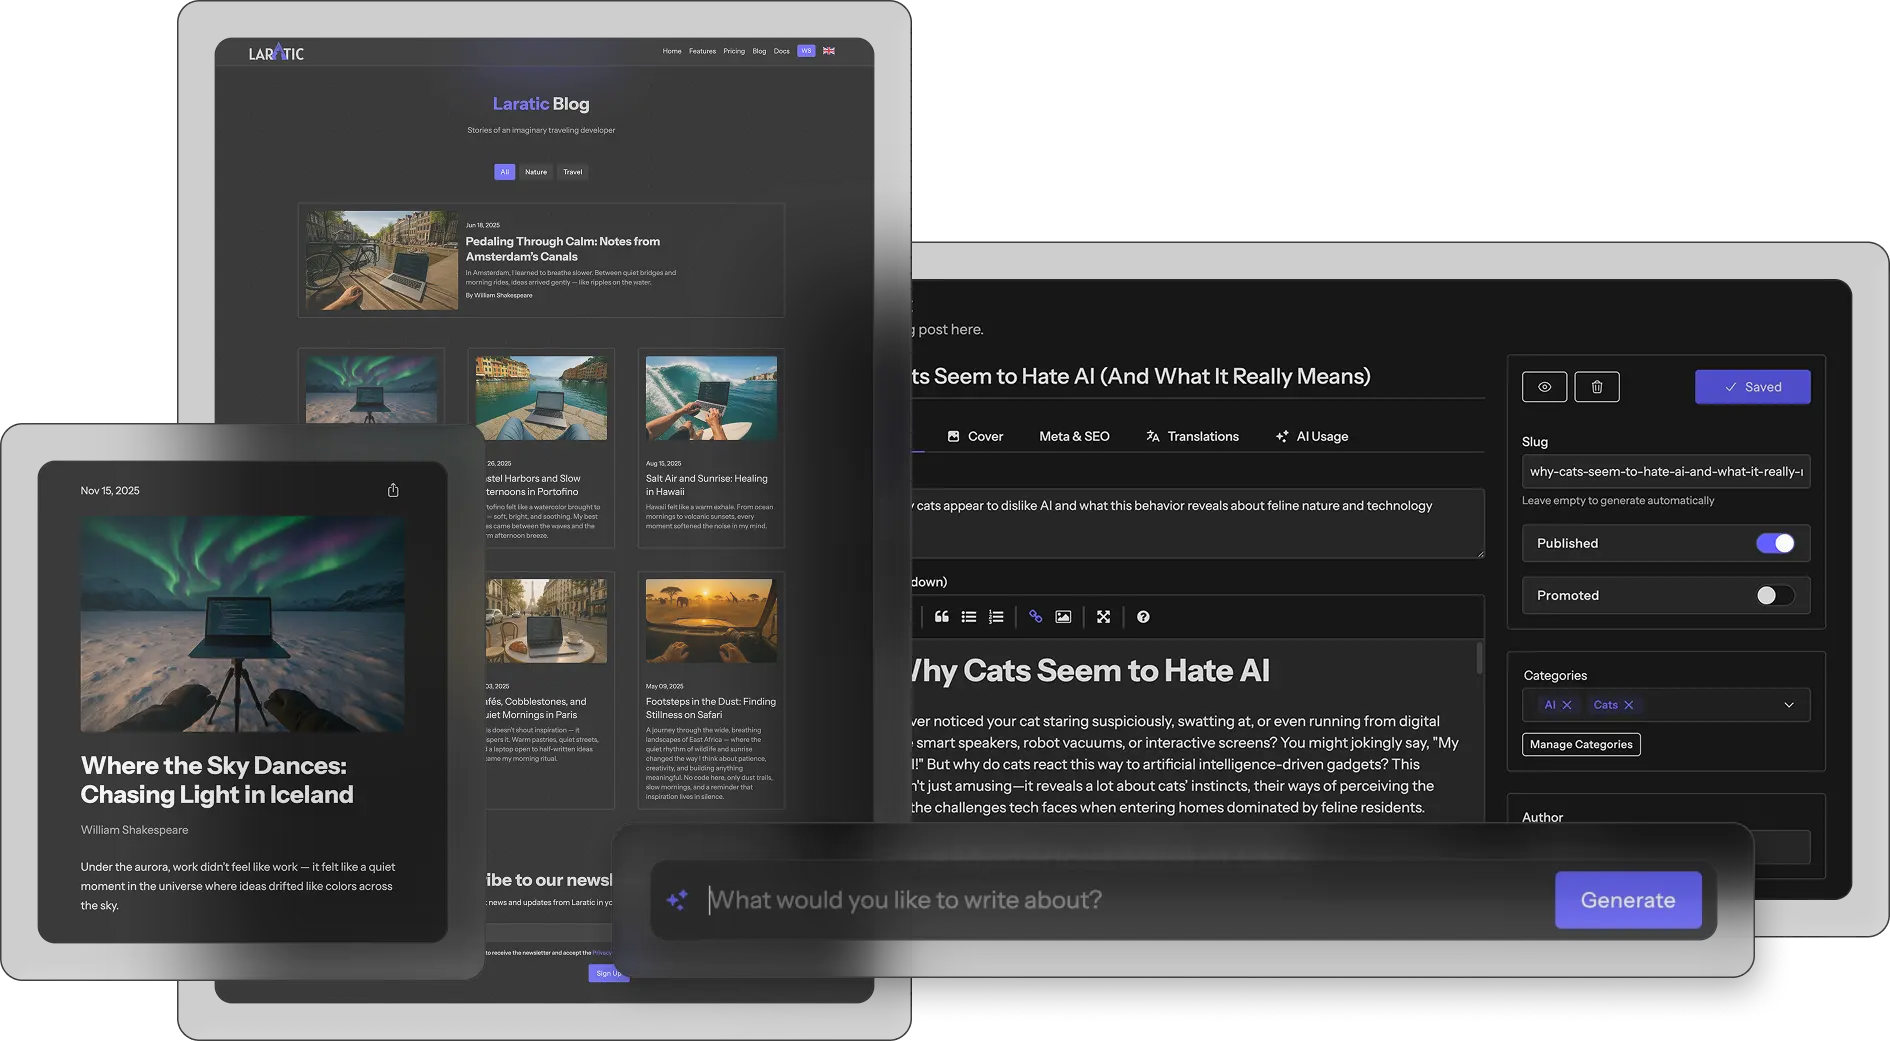Viewport: 1890px width, 1041px height.
Task: Click the post excerpt text area
Action: click(x=1197, y=523)
